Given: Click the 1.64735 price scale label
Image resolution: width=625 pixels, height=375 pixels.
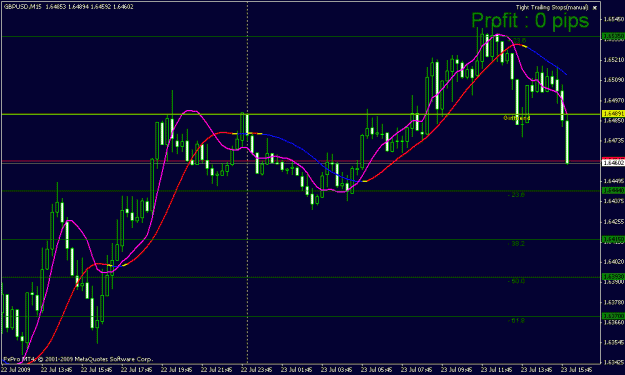Looking at the screenshot, I should [614, 140].
